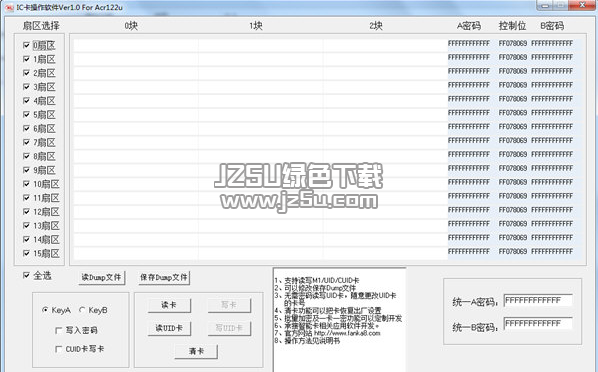Toggle the 7扇区 checkbox
598x372 pixels.
click(26, 142)
